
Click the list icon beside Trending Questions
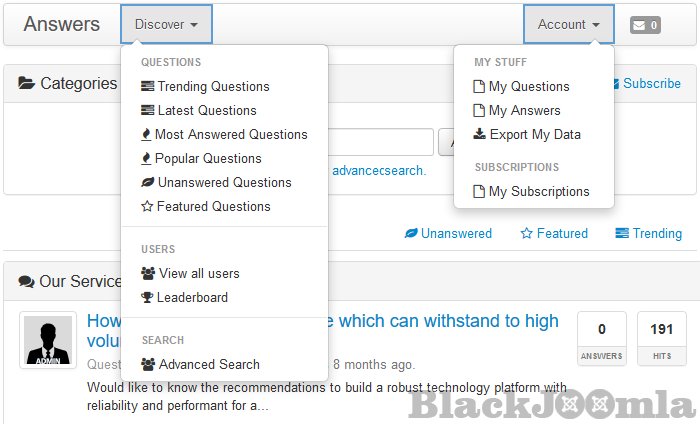click(x=148, y=86)
